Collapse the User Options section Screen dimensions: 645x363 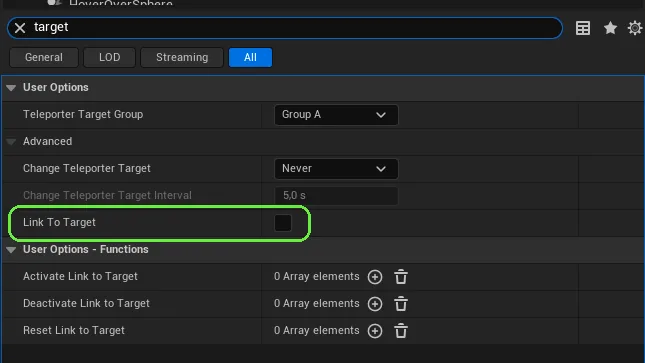click(x=11, y=88)
